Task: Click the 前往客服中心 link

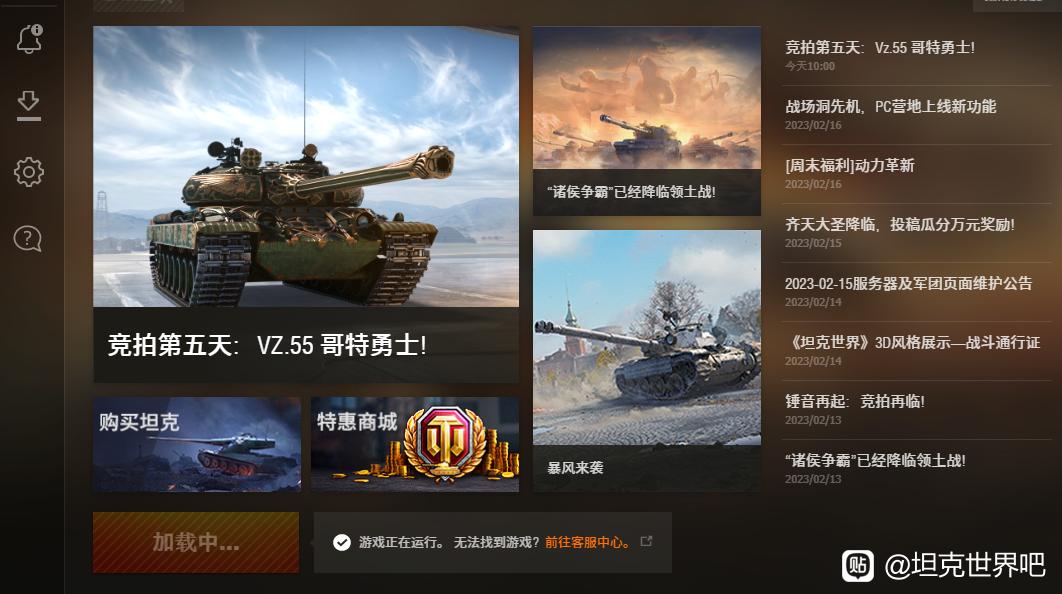Action: (x=589, y=543)
